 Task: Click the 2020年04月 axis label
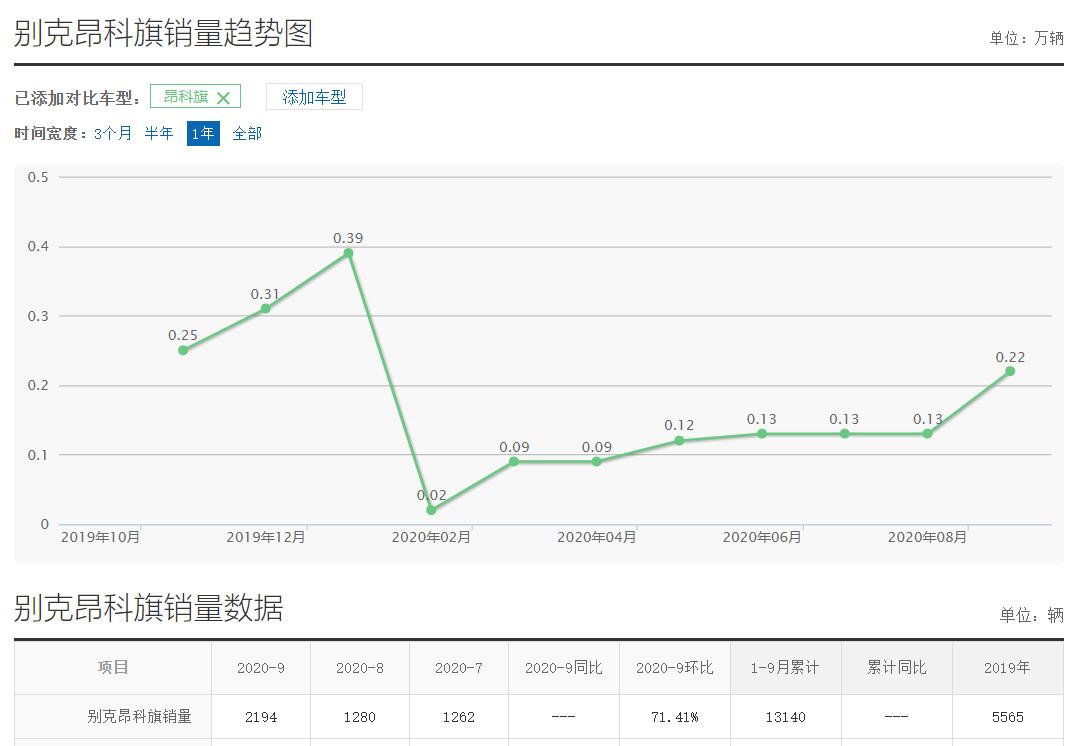597,537
